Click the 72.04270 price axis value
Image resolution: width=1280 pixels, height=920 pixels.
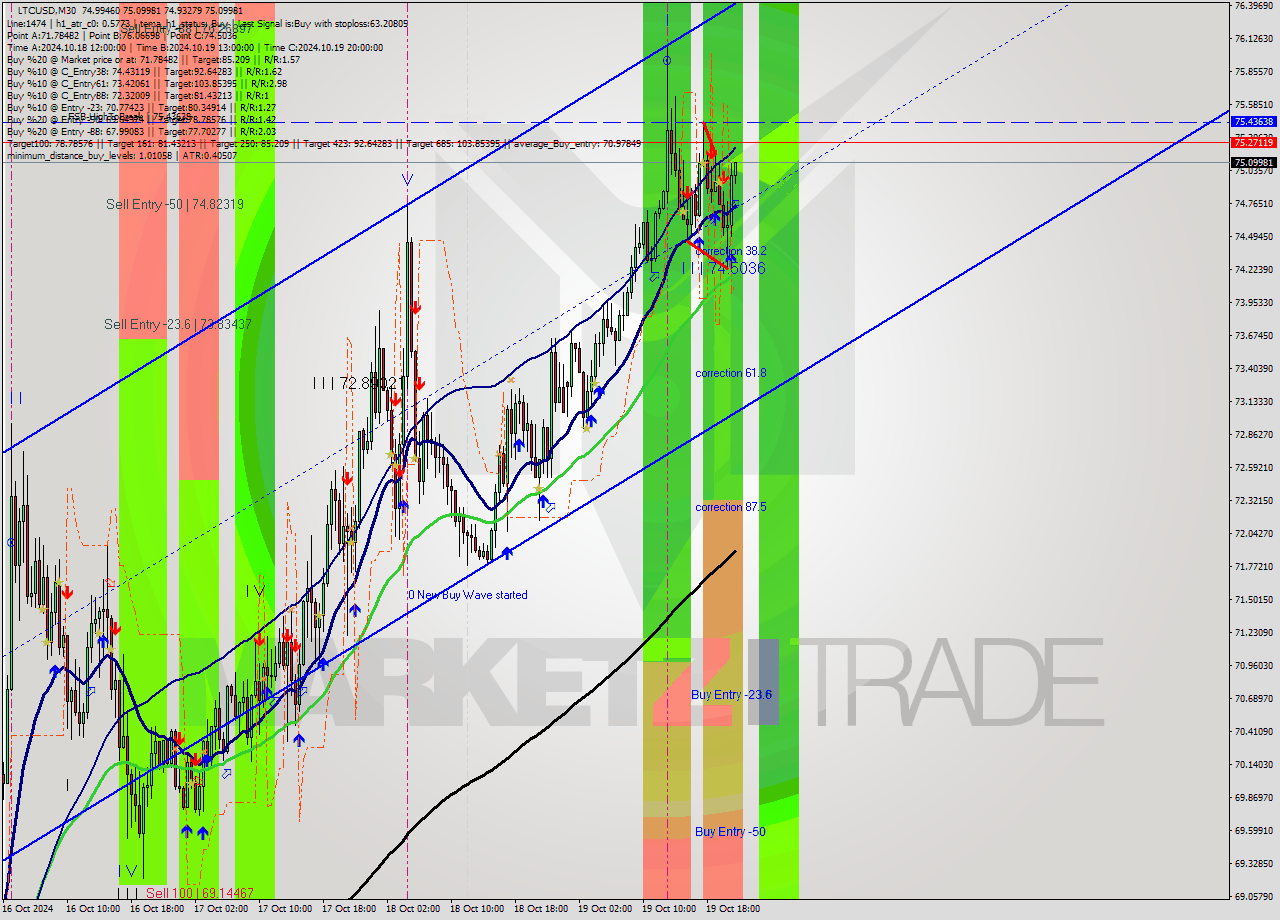(x=1254, y=534)
